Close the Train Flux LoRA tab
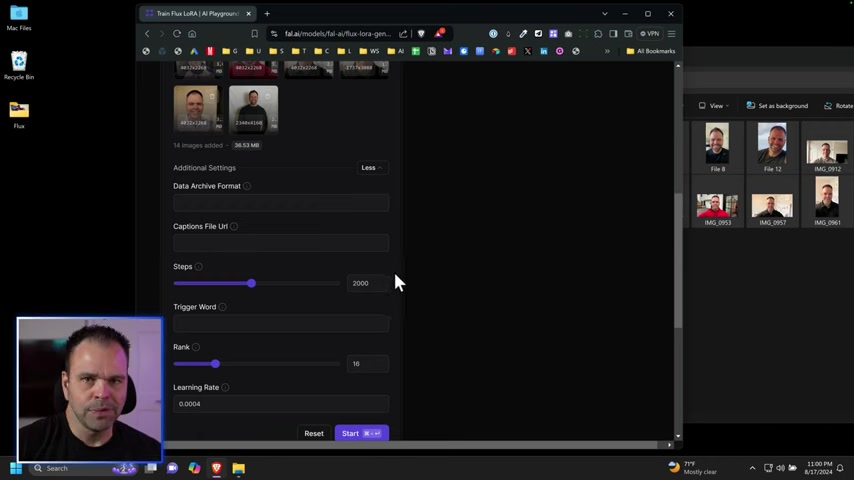 click(x=248, y=14)
